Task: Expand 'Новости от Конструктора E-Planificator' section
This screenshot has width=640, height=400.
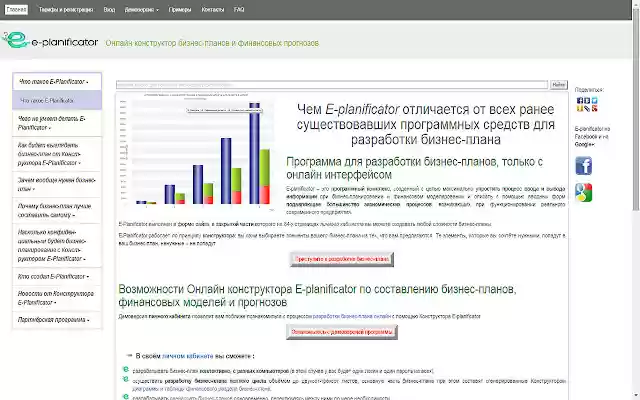Action: pos(57,298)
